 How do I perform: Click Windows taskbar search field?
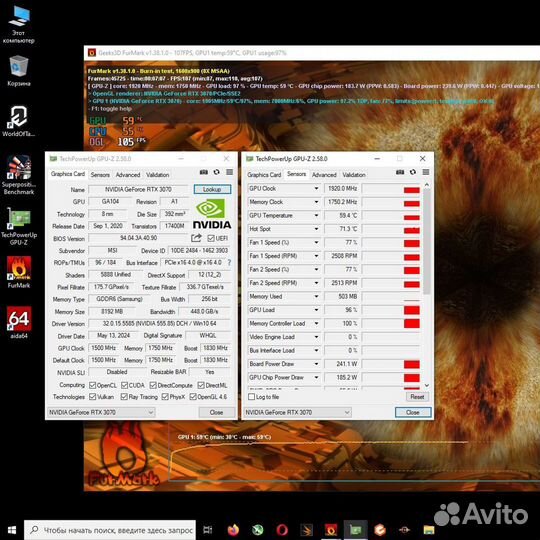click(110, 530)
